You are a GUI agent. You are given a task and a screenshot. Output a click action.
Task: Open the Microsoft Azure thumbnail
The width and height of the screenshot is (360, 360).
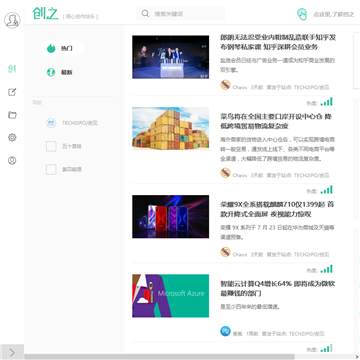pos(171,296)
